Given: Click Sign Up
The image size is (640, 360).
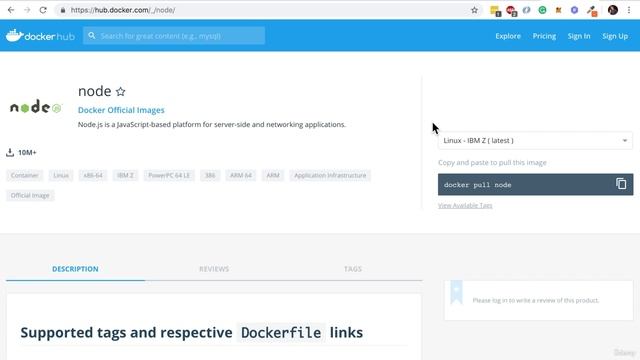Looking at the screenshot, I should pos(615,36).
